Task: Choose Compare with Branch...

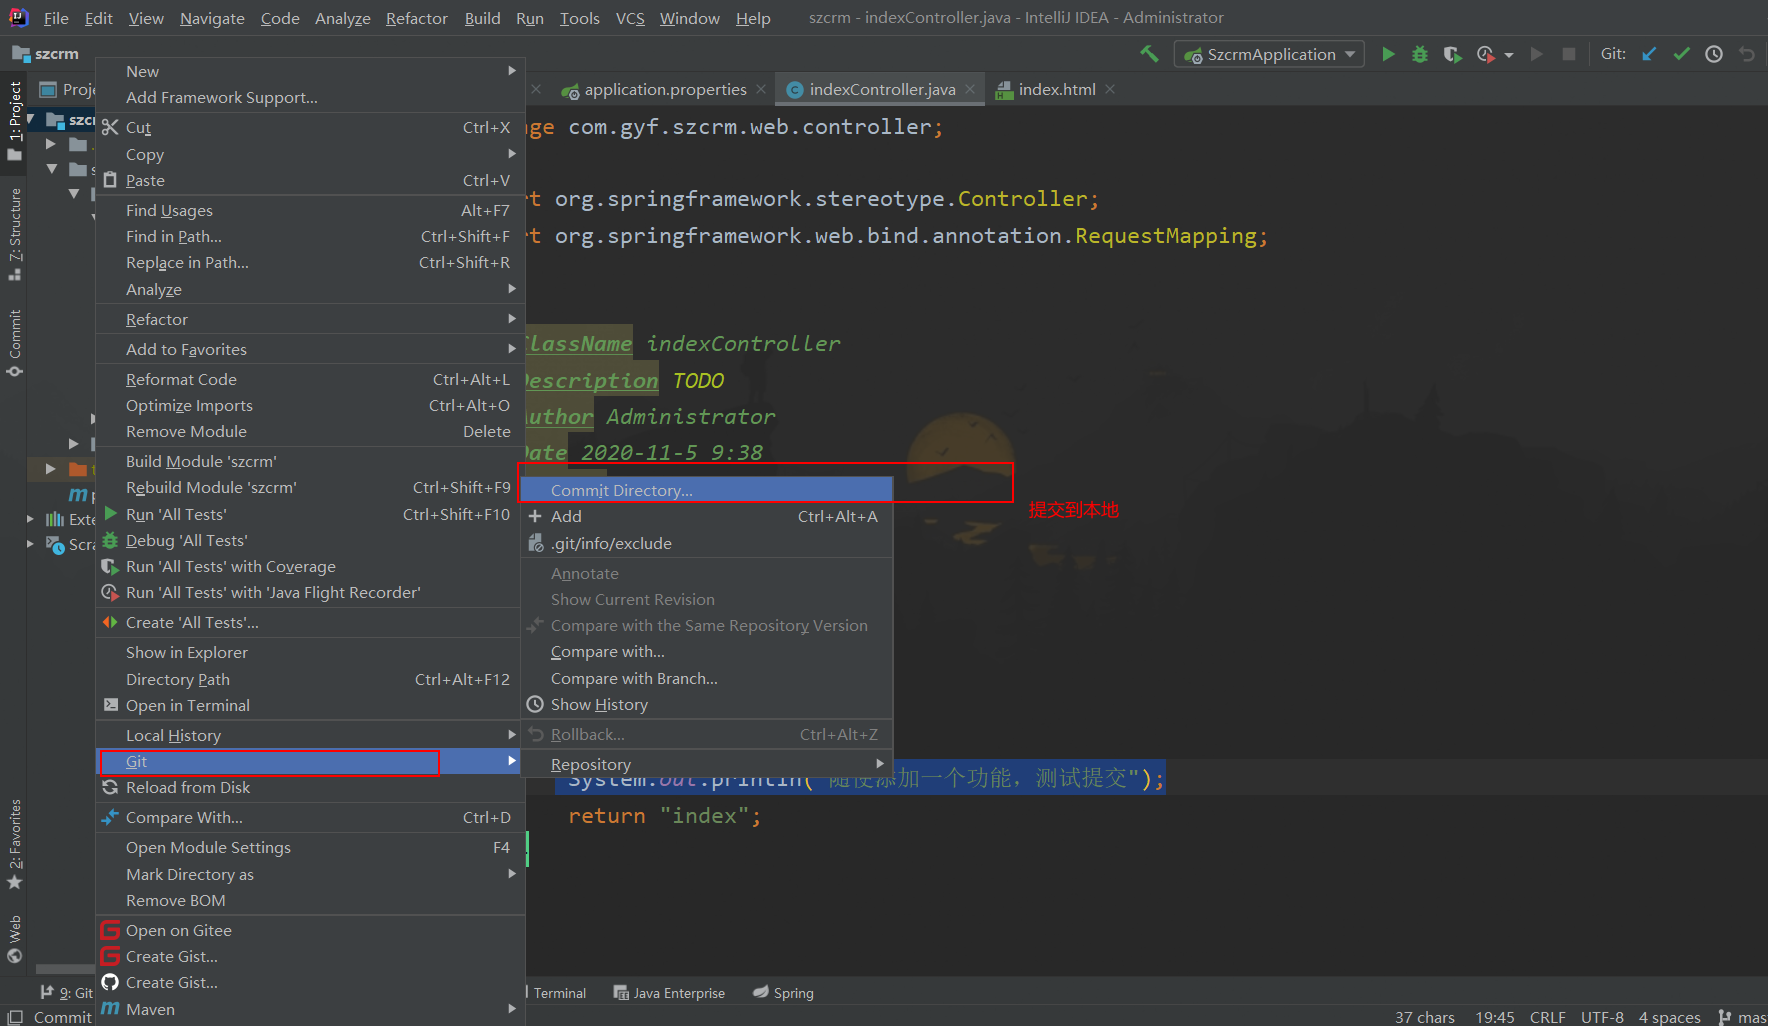Action: coord(706,678)
